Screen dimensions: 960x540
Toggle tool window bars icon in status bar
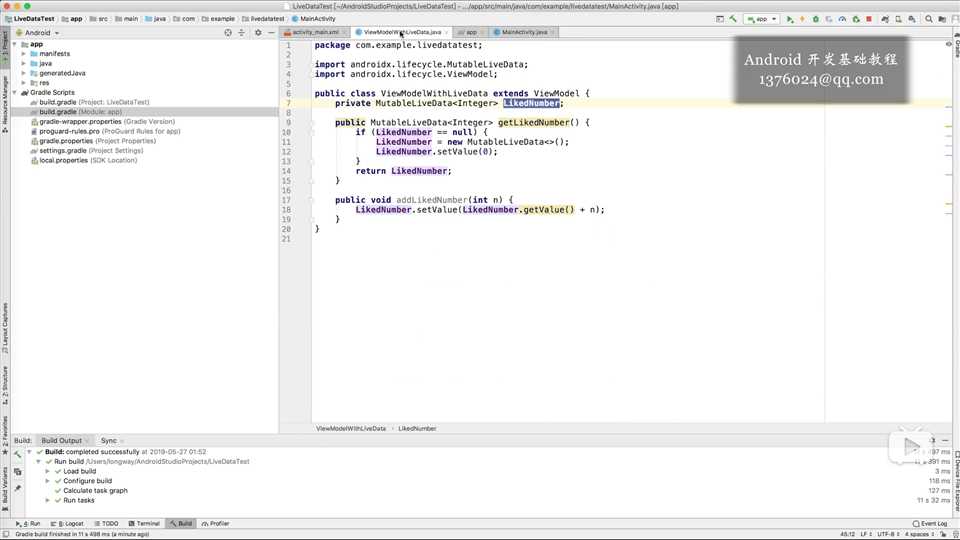tap(5, 534)
